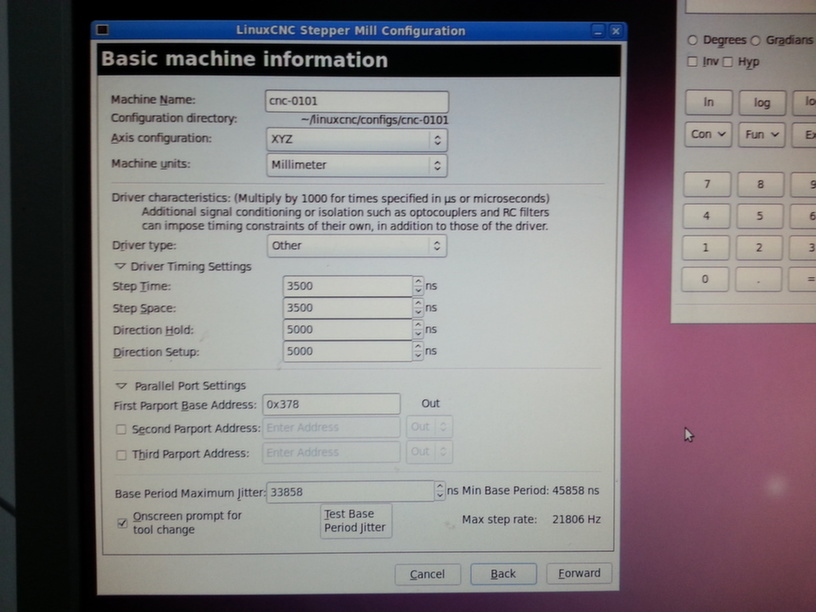The image size is (816, 612).
Task: Click the Max step rate 21806 Hz value
Action: click(577, 519)
